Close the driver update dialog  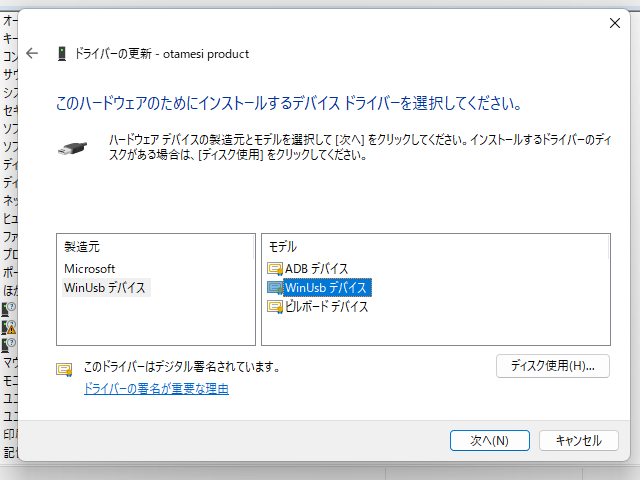(614, 23)
